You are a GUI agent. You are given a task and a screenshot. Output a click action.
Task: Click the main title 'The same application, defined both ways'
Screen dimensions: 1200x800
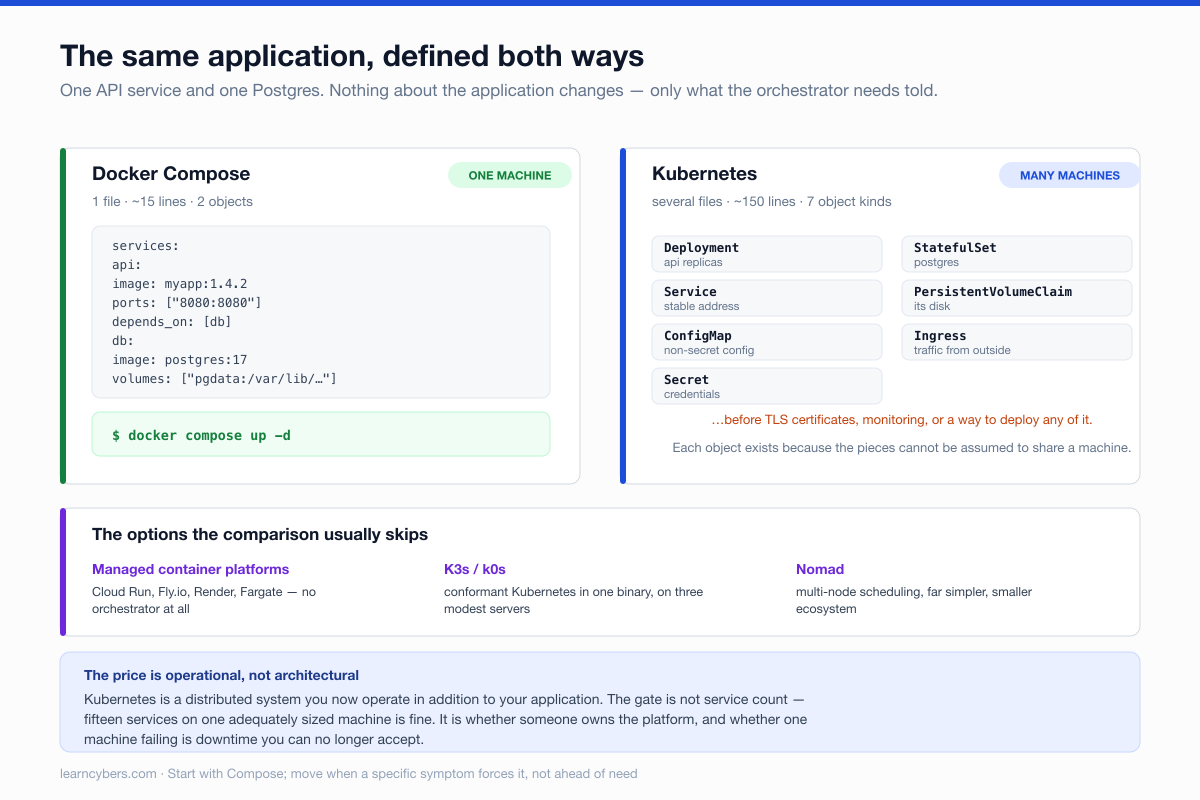click(352, 55)
